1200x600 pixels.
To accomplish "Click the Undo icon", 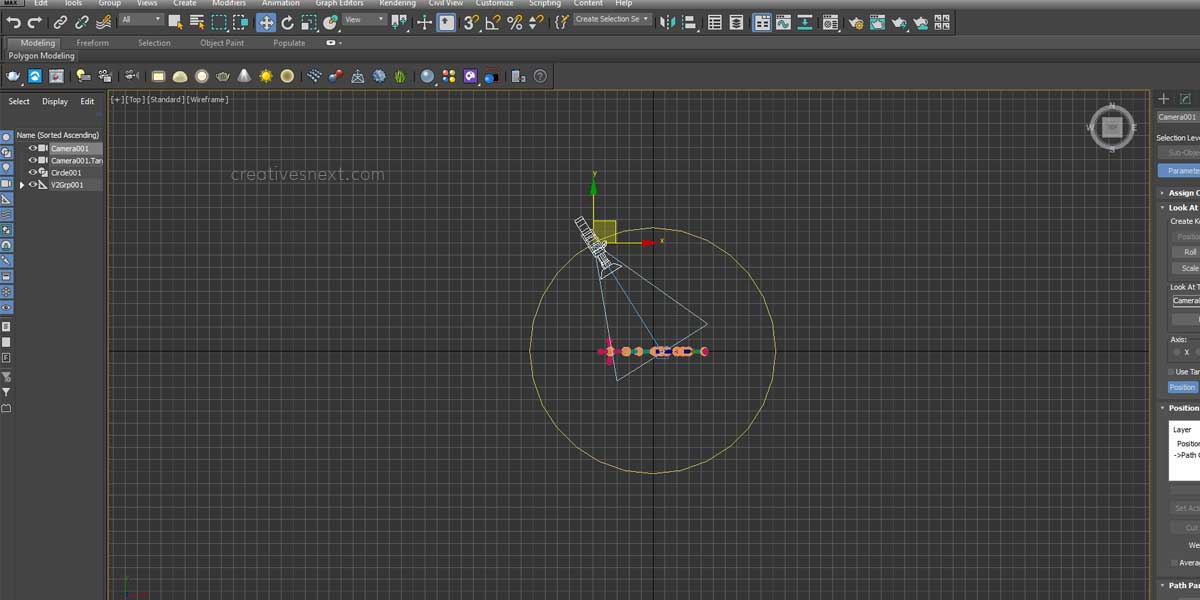I will (x=15, y=20).
